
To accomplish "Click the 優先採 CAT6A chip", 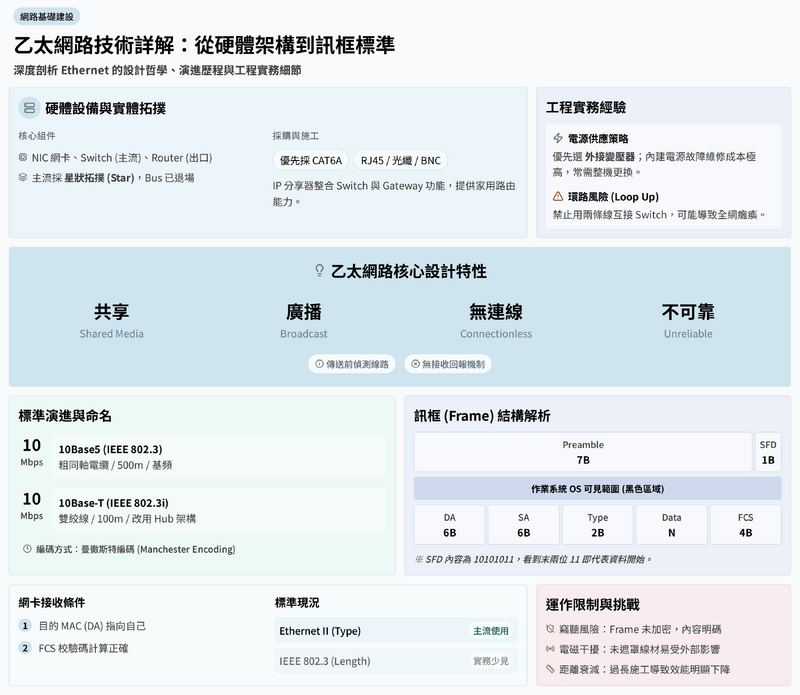I will click(311, 160).
